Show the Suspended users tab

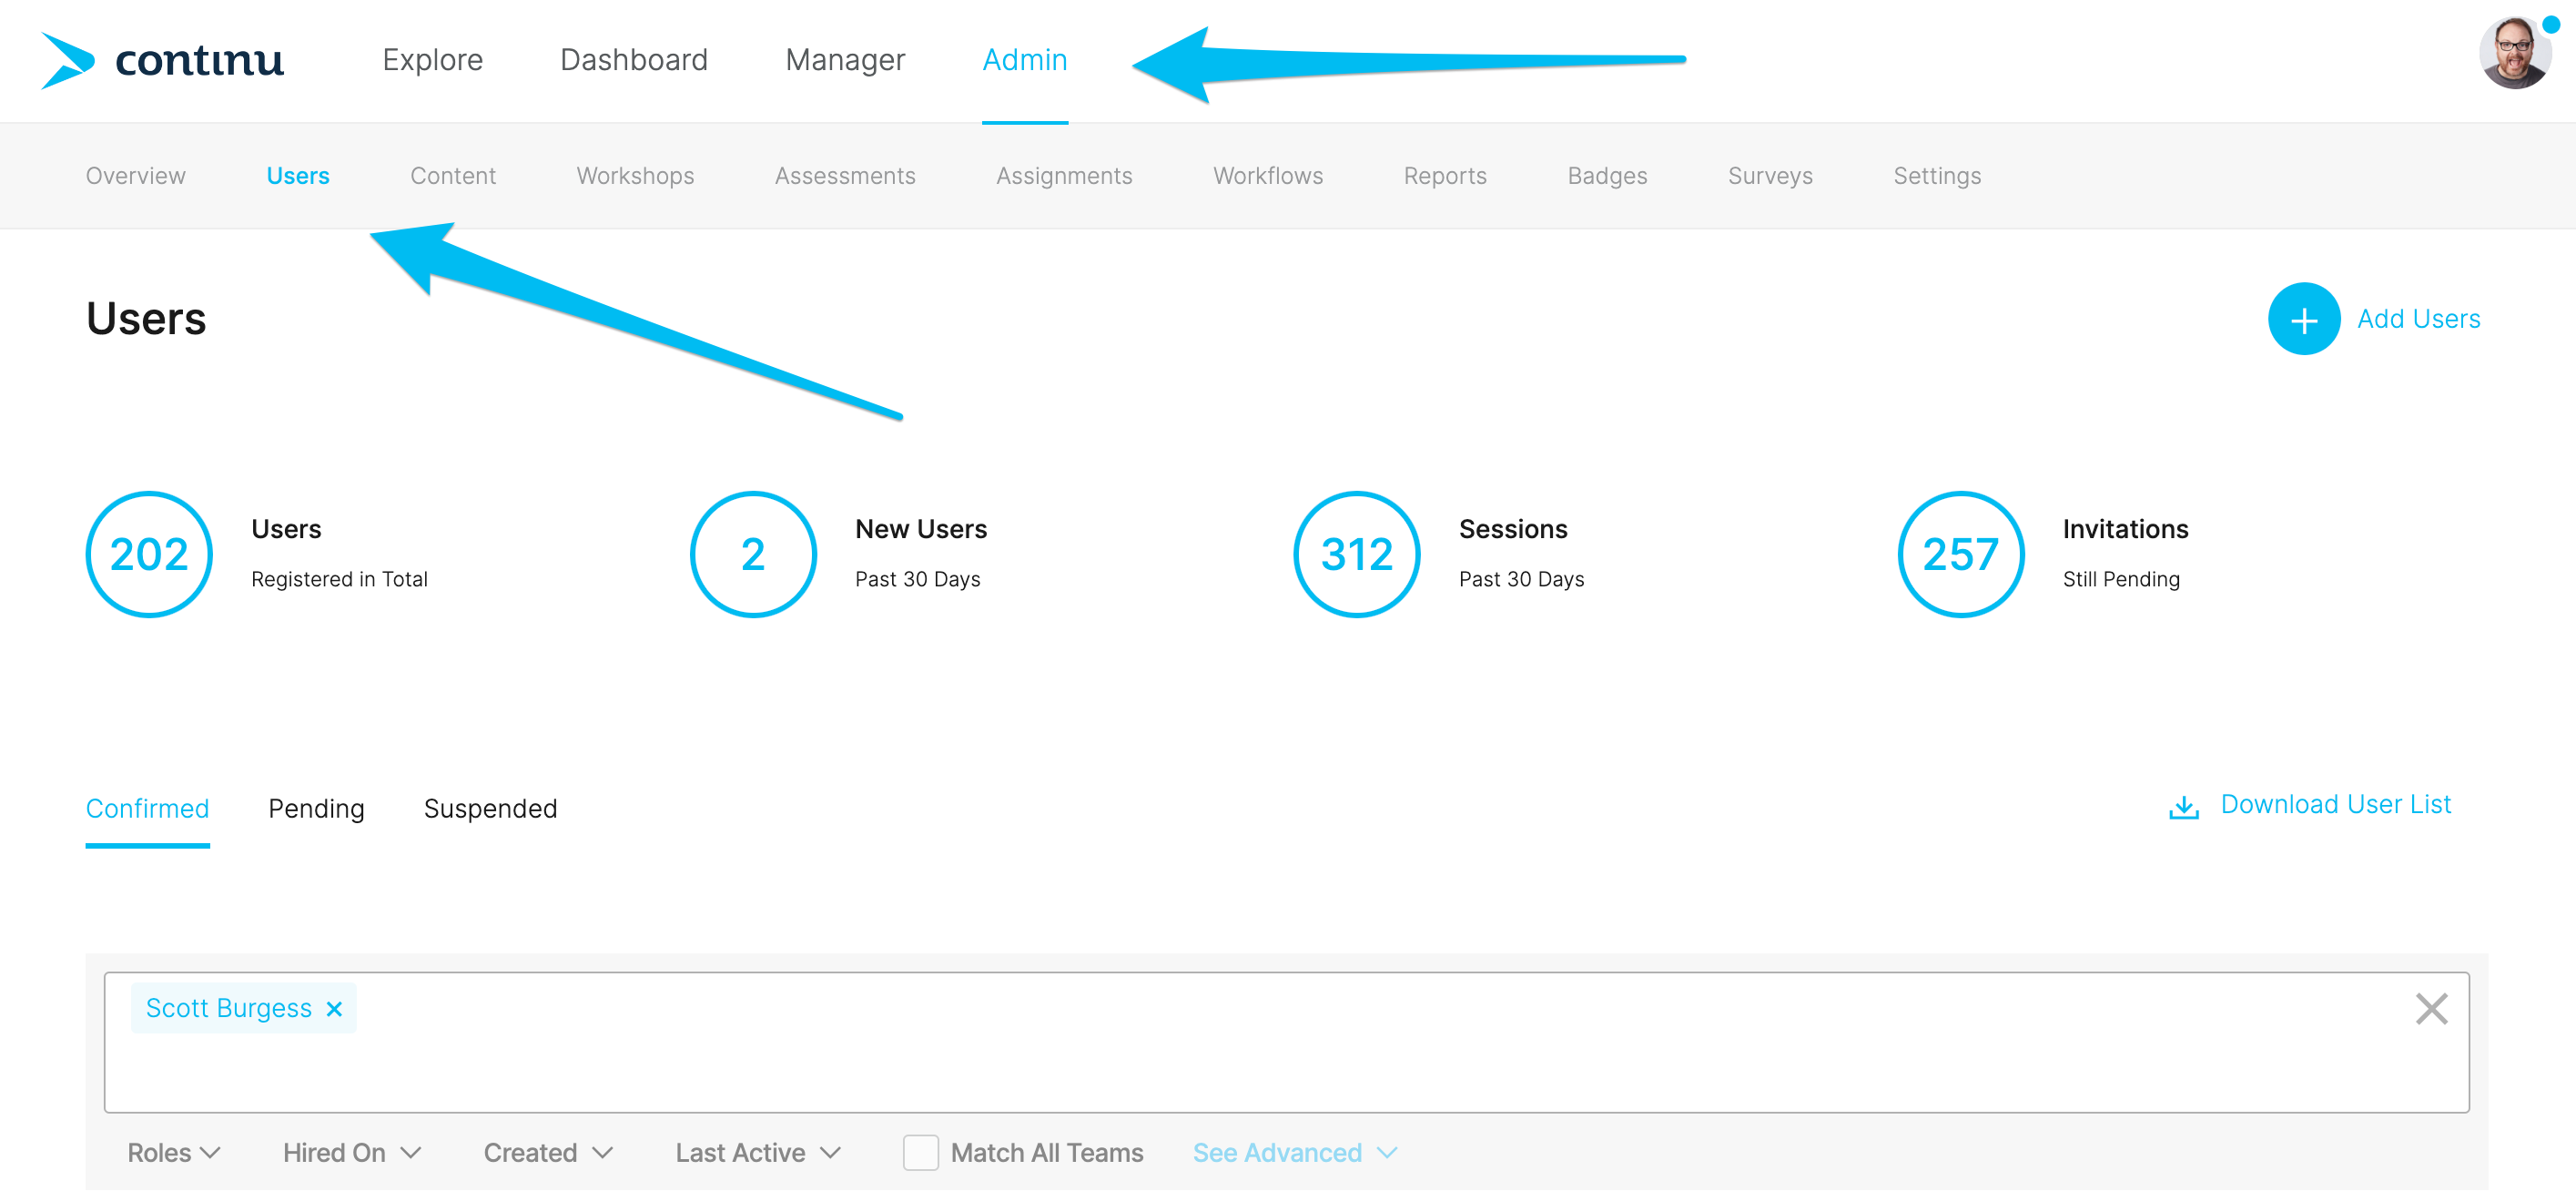click(x=490, y=809)
